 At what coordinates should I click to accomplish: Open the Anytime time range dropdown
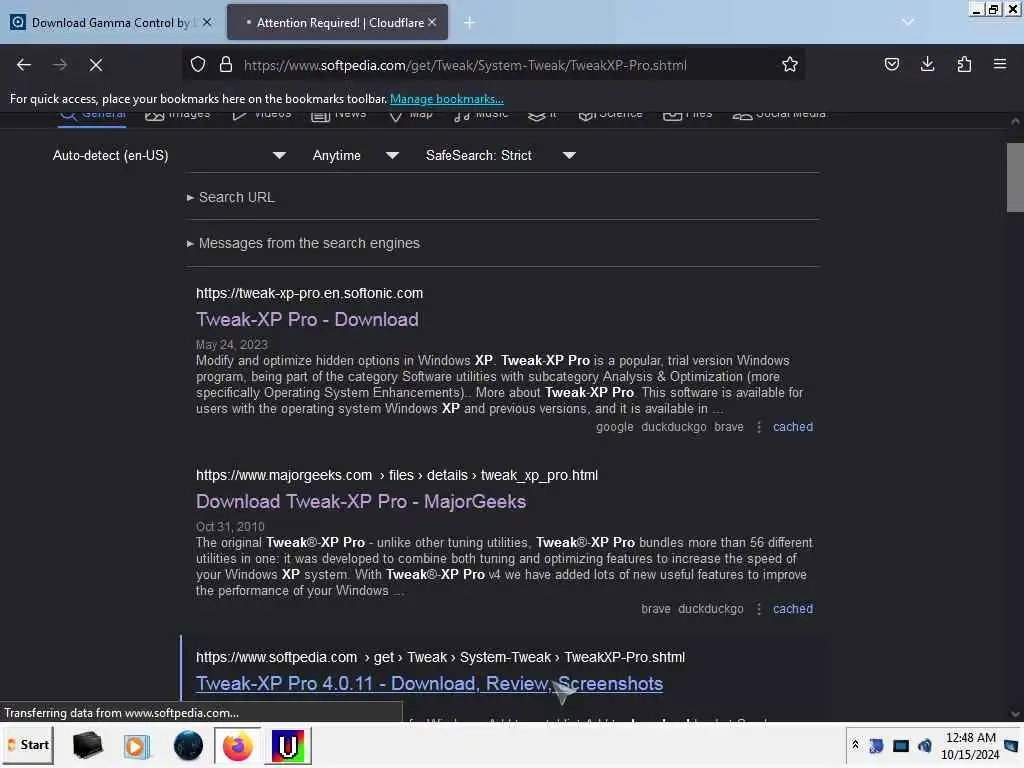tap(355, 155)
